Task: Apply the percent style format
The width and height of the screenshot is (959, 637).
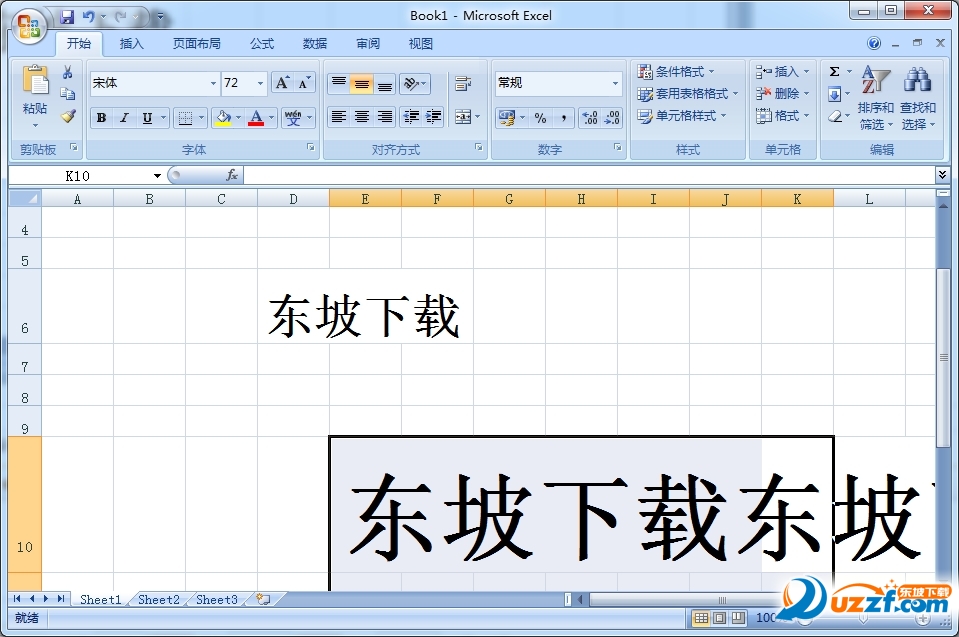Action: (x=540, y=117)
